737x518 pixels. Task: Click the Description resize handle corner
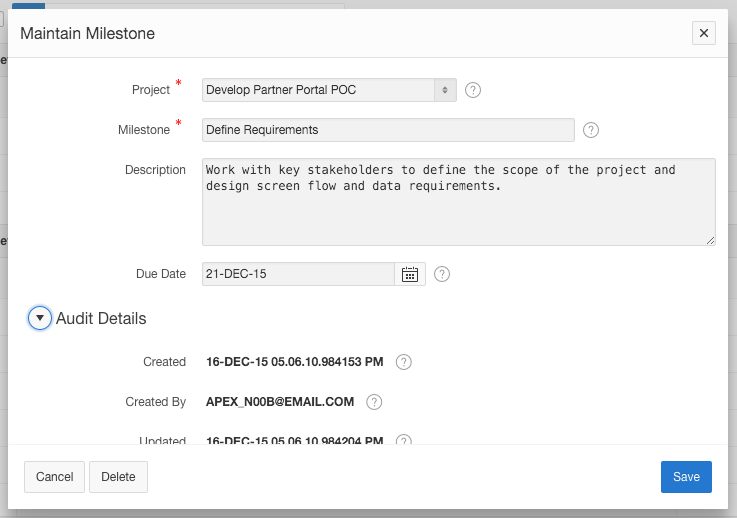tap(711, 240)
